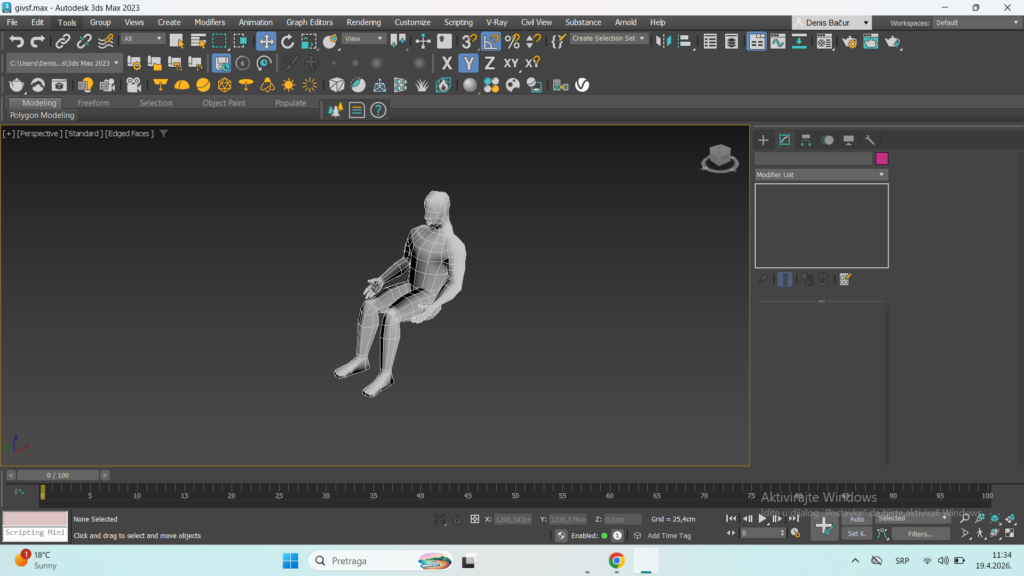1024x576 pixels.
Task: Expand the Polygon Modeling panel
Action: 42,115
